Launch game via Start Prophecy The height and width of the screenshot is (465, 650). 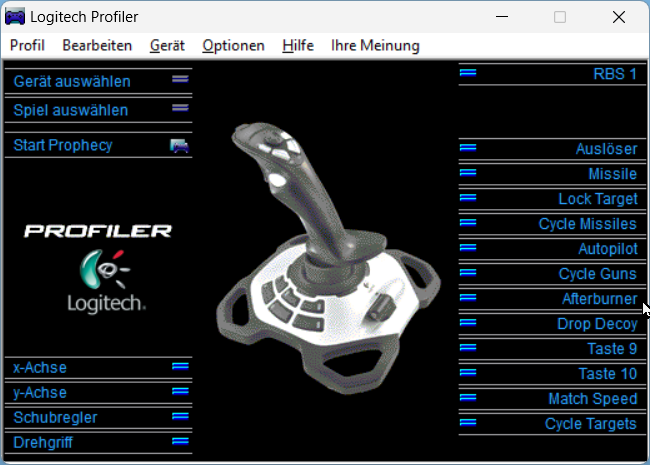(x=63, y=145)
